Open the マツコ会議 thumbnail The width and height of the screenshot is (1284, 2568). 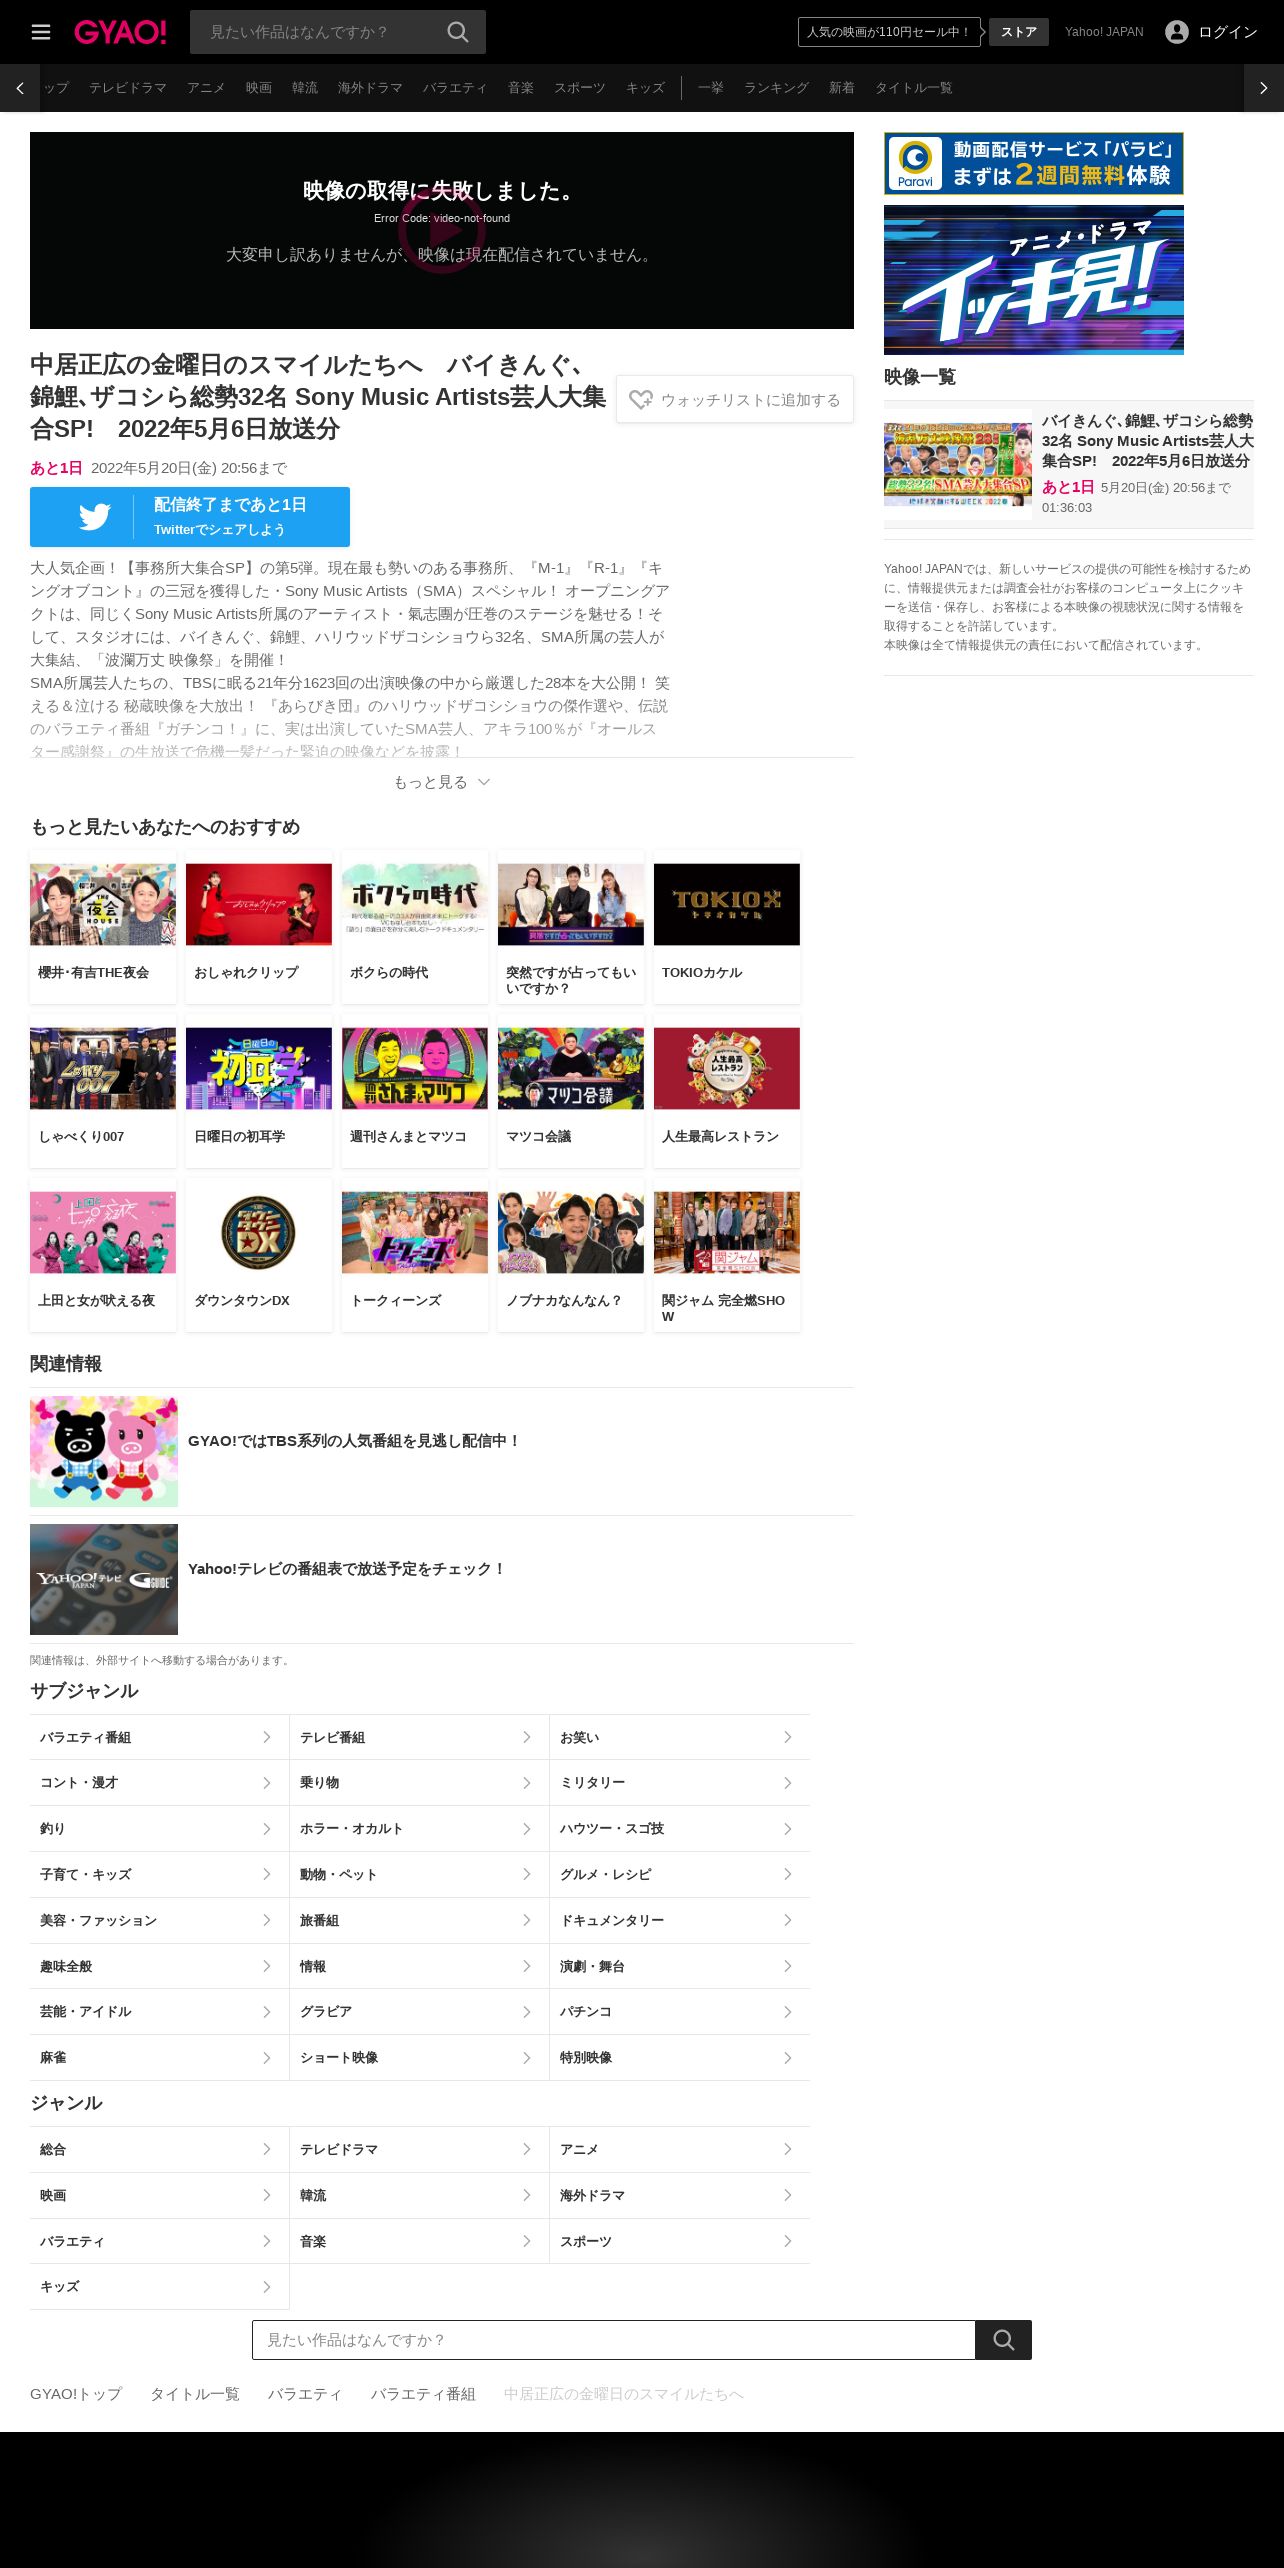[571, 1068]
